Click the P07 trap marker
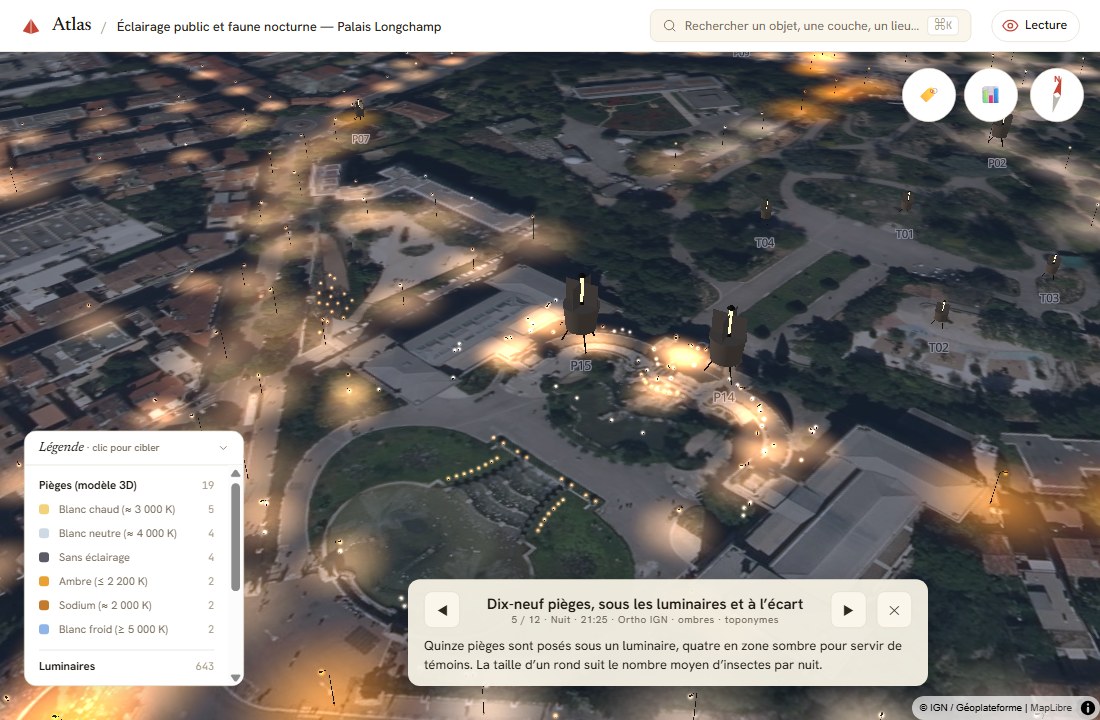The width and height of the screenshot is (1100, 720). coord(359,109)
